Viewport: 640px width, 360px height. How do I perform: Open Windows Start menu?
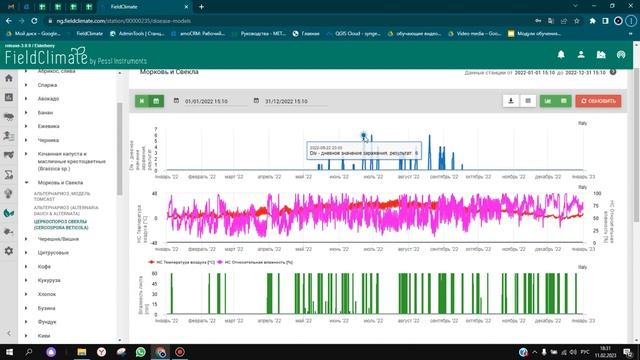click(x=9, y=352)
